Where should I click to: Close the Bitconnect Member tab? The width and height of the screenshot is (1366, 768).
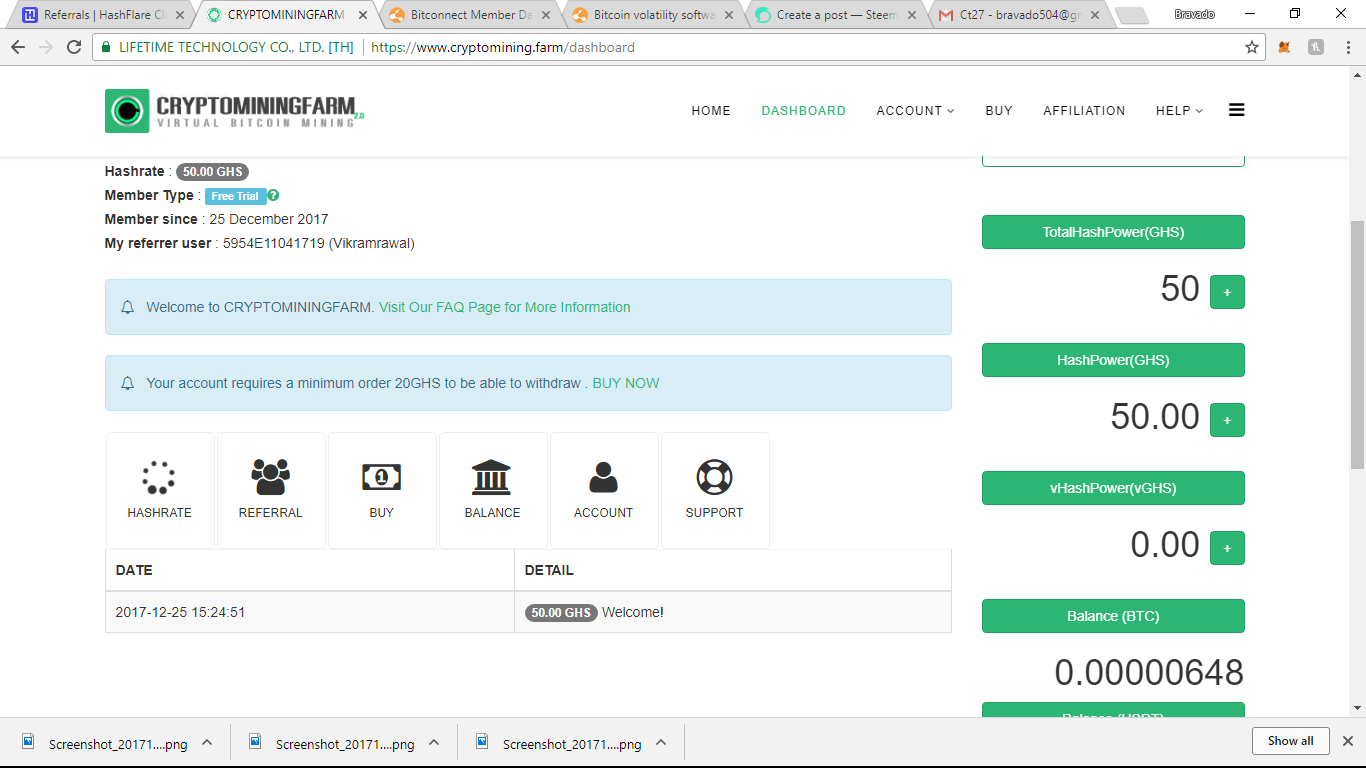(x=545, y=15)
